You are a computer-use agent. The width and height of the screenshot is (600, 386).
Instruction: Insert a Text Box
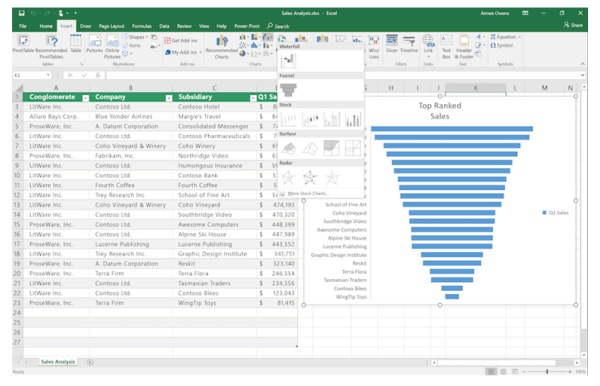(446, 46)
